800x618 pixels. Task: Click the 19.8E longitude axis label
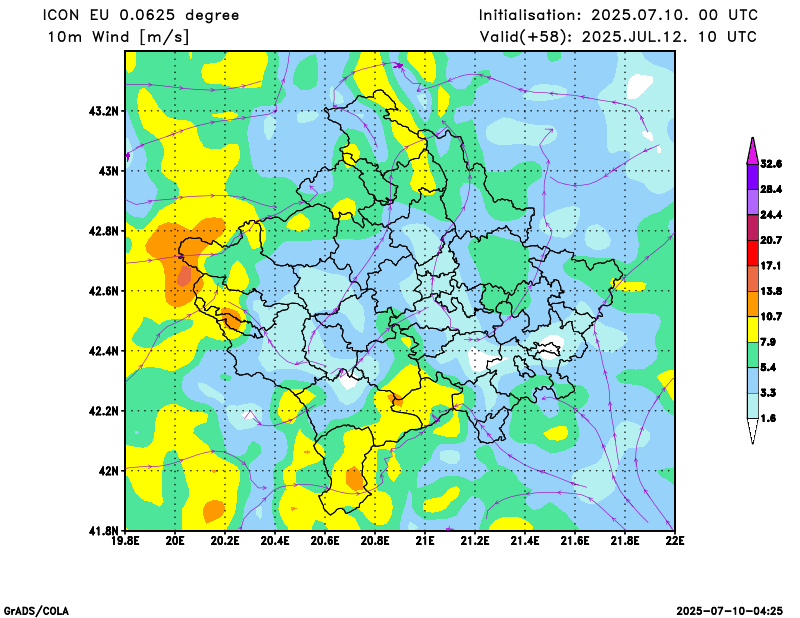tap(126, 540)
